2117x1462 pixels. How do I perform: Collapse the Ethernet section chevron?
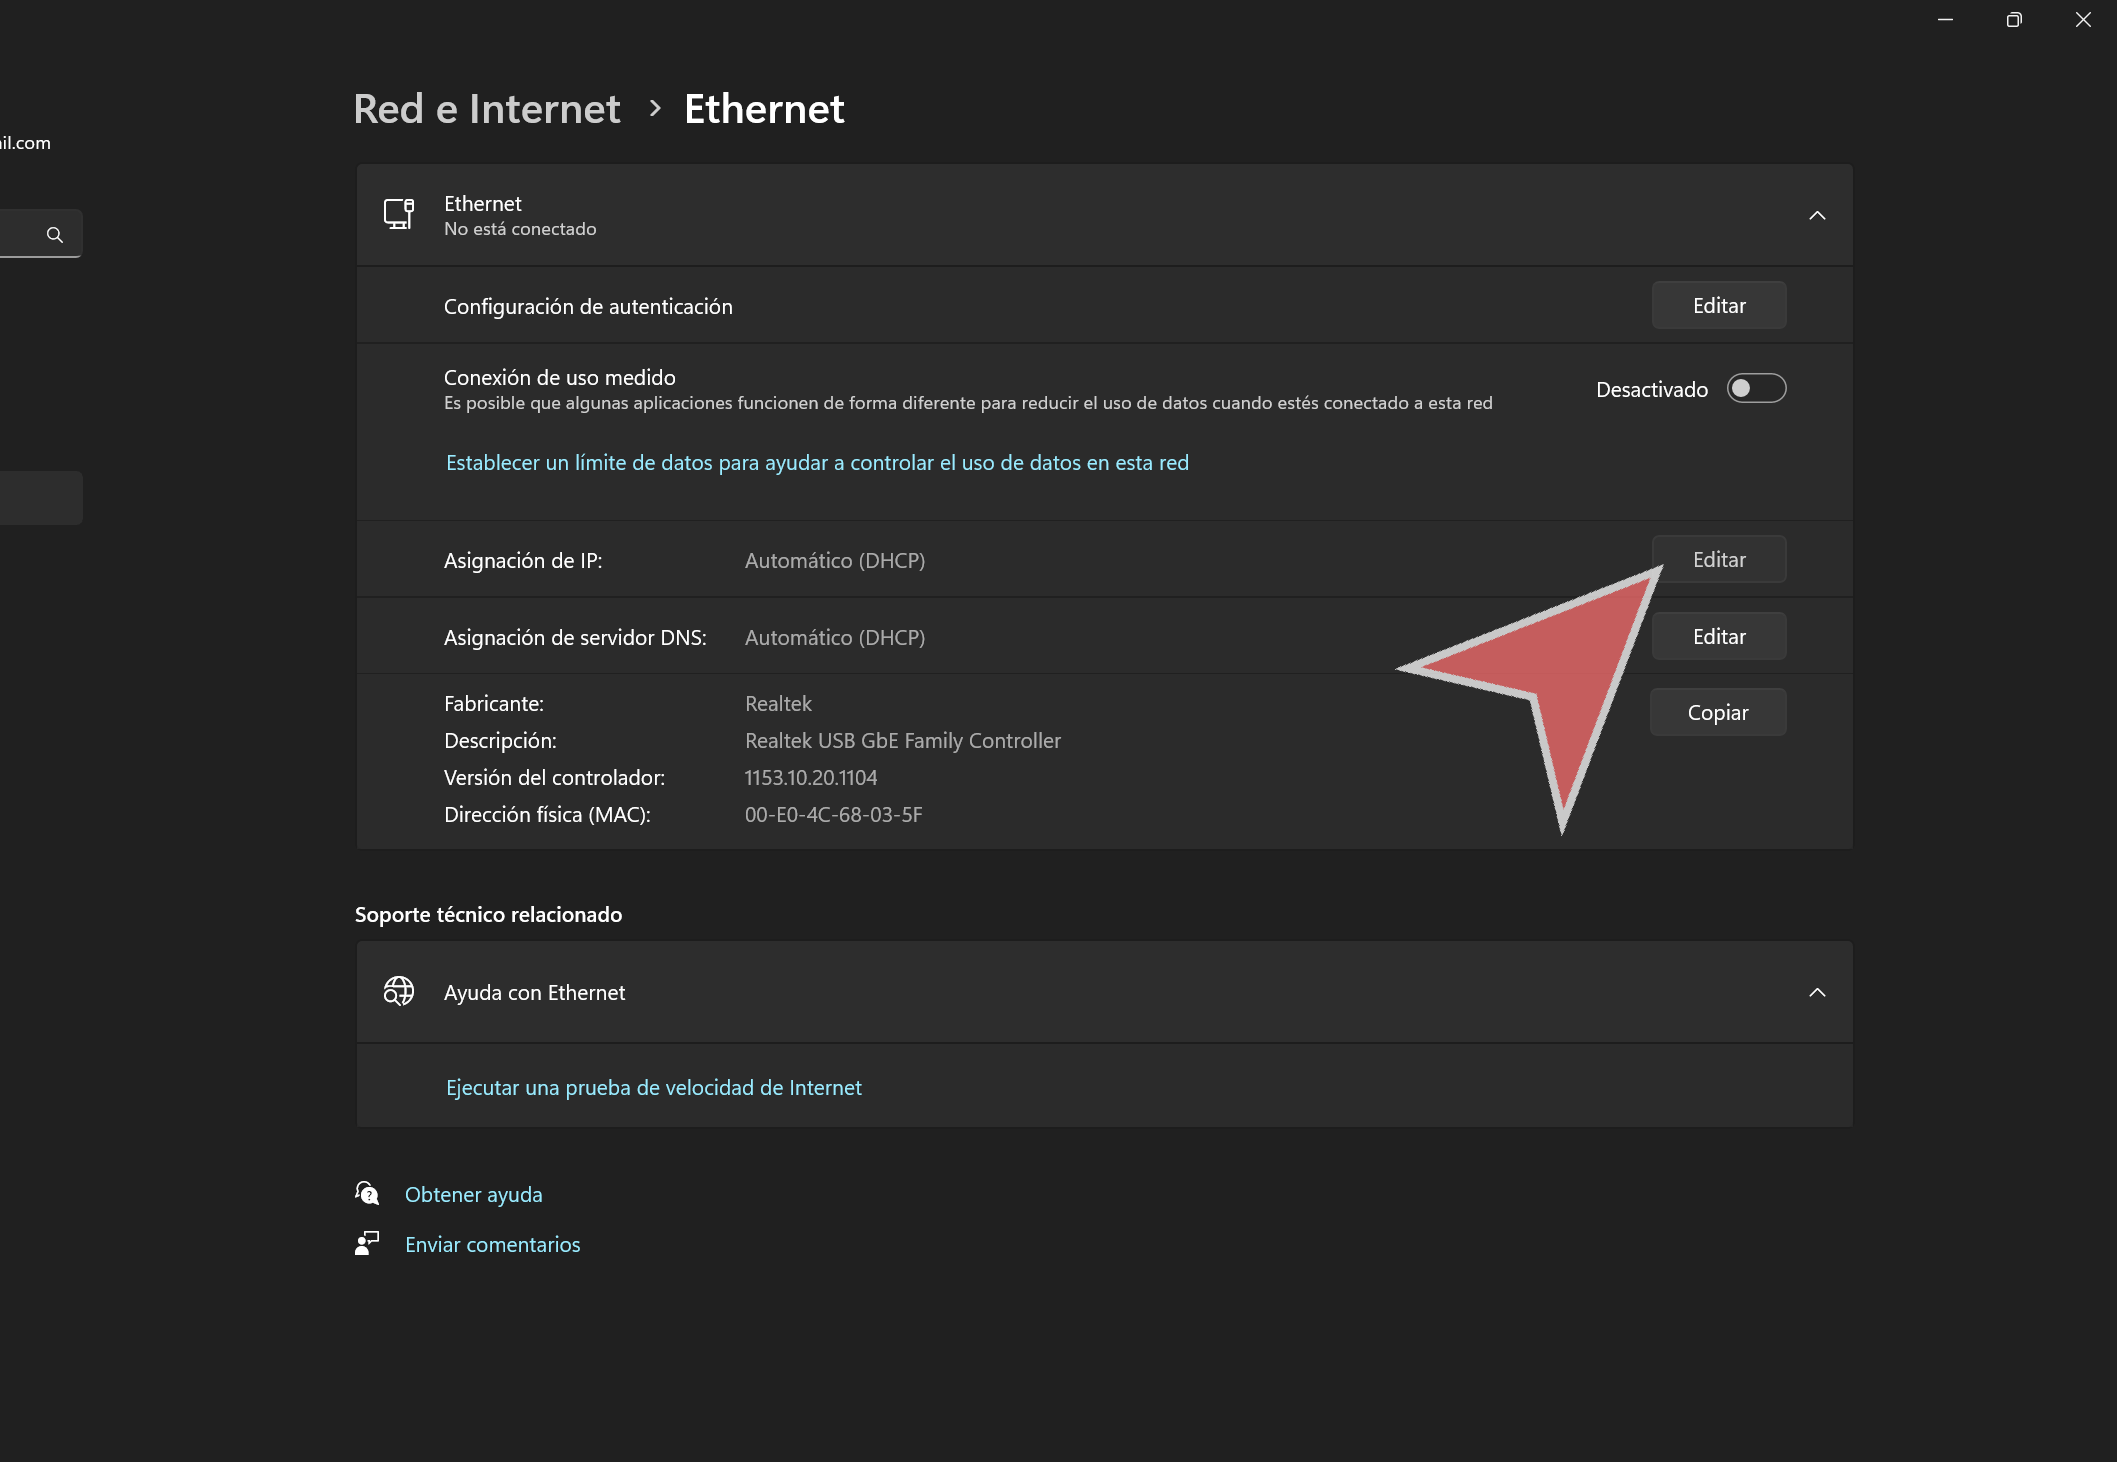1817,215
